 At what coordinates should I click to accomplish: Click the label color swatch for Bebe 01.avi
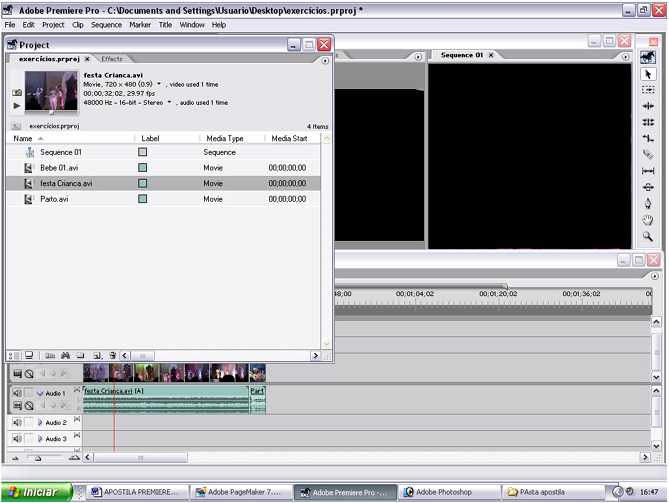coord(143,168)
